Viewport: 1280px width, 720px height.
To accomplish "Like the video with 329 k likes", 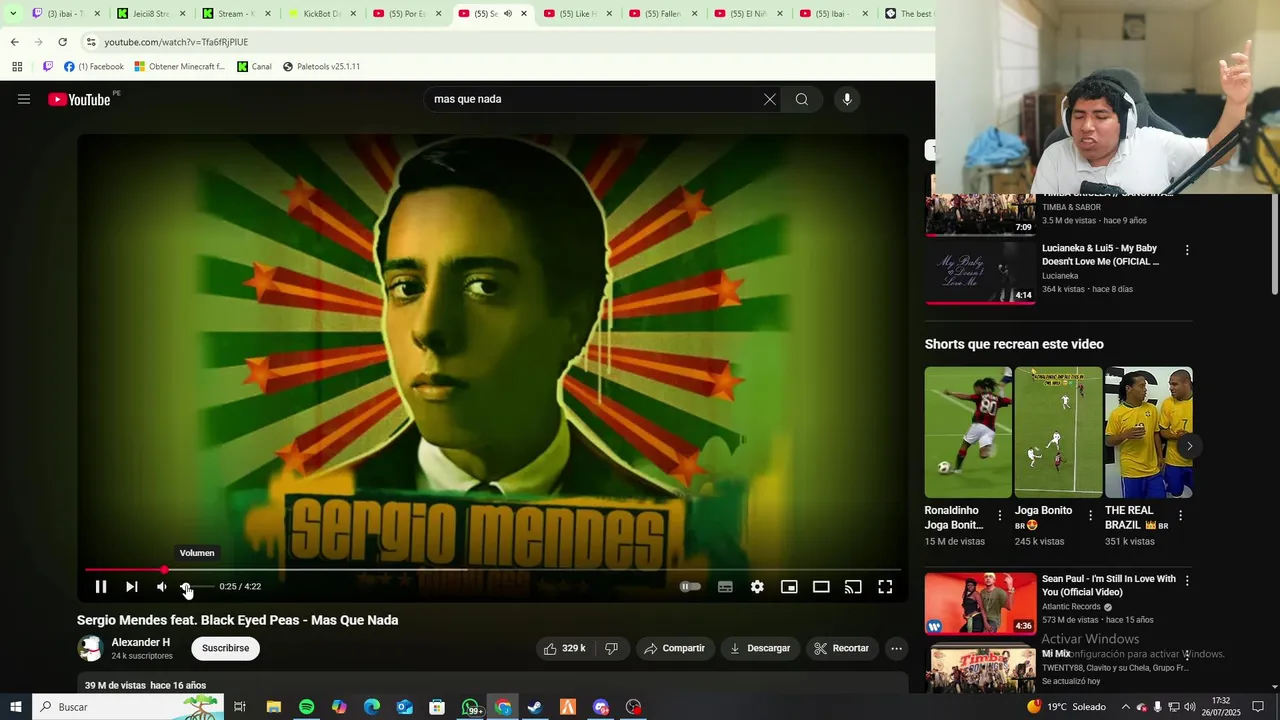I will [x=564, y=648].
